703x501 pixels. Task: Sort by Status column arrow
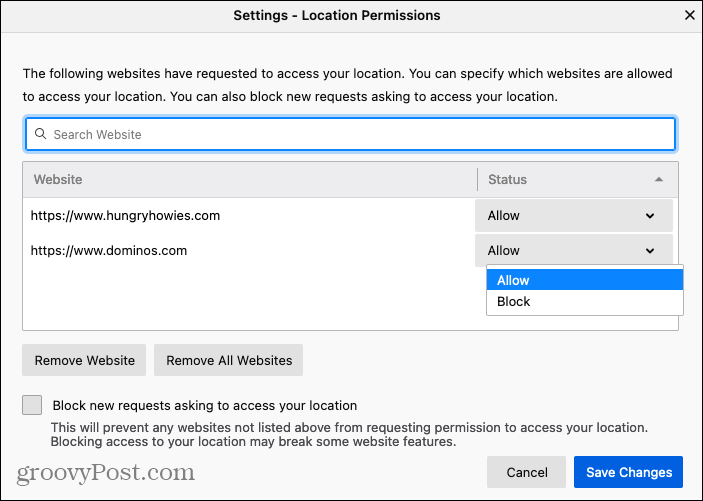click(x=659, y=179)
